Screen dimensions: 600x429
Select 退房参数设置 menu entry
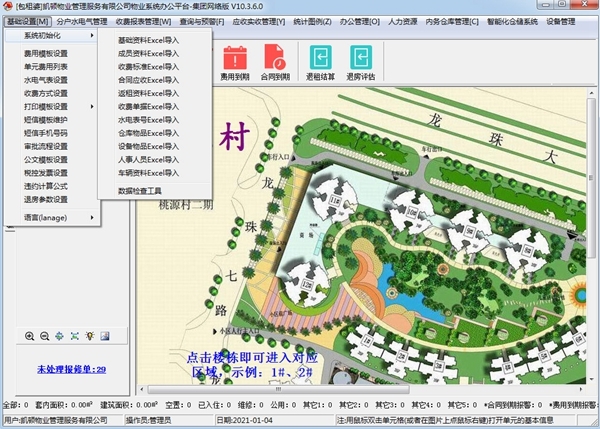pos(46,199)
